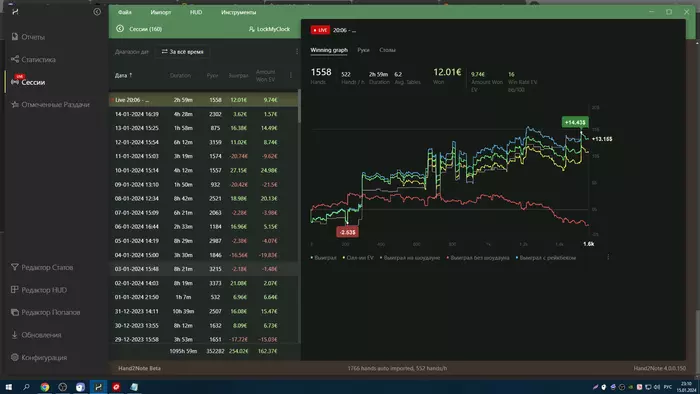This screenshot has height=394, width=700.
Task: Select session 10-01-2024 15:14
Action: 203,170
